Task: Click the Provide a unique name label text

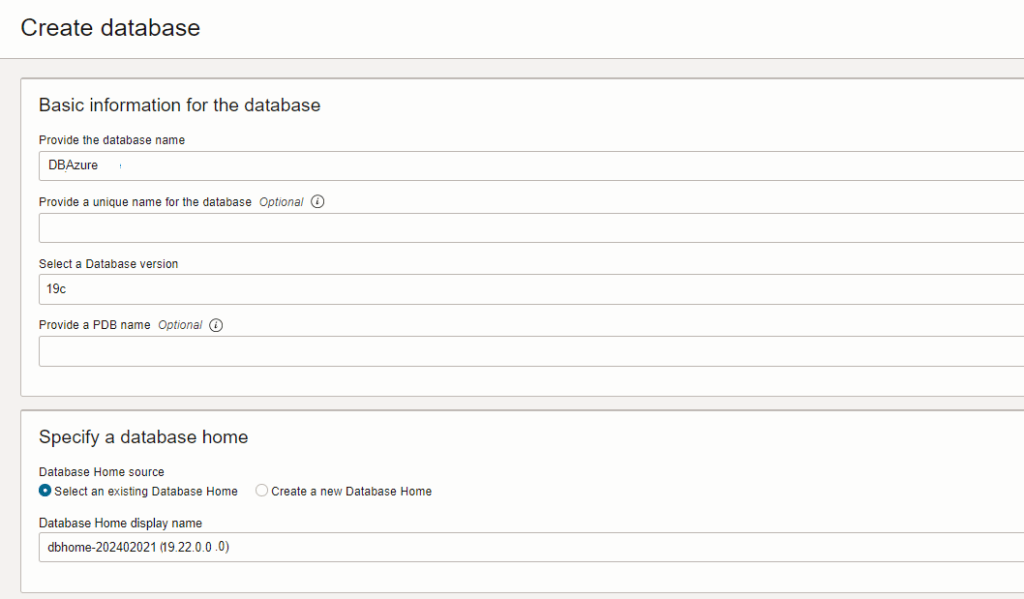Action: coord(145,202)
